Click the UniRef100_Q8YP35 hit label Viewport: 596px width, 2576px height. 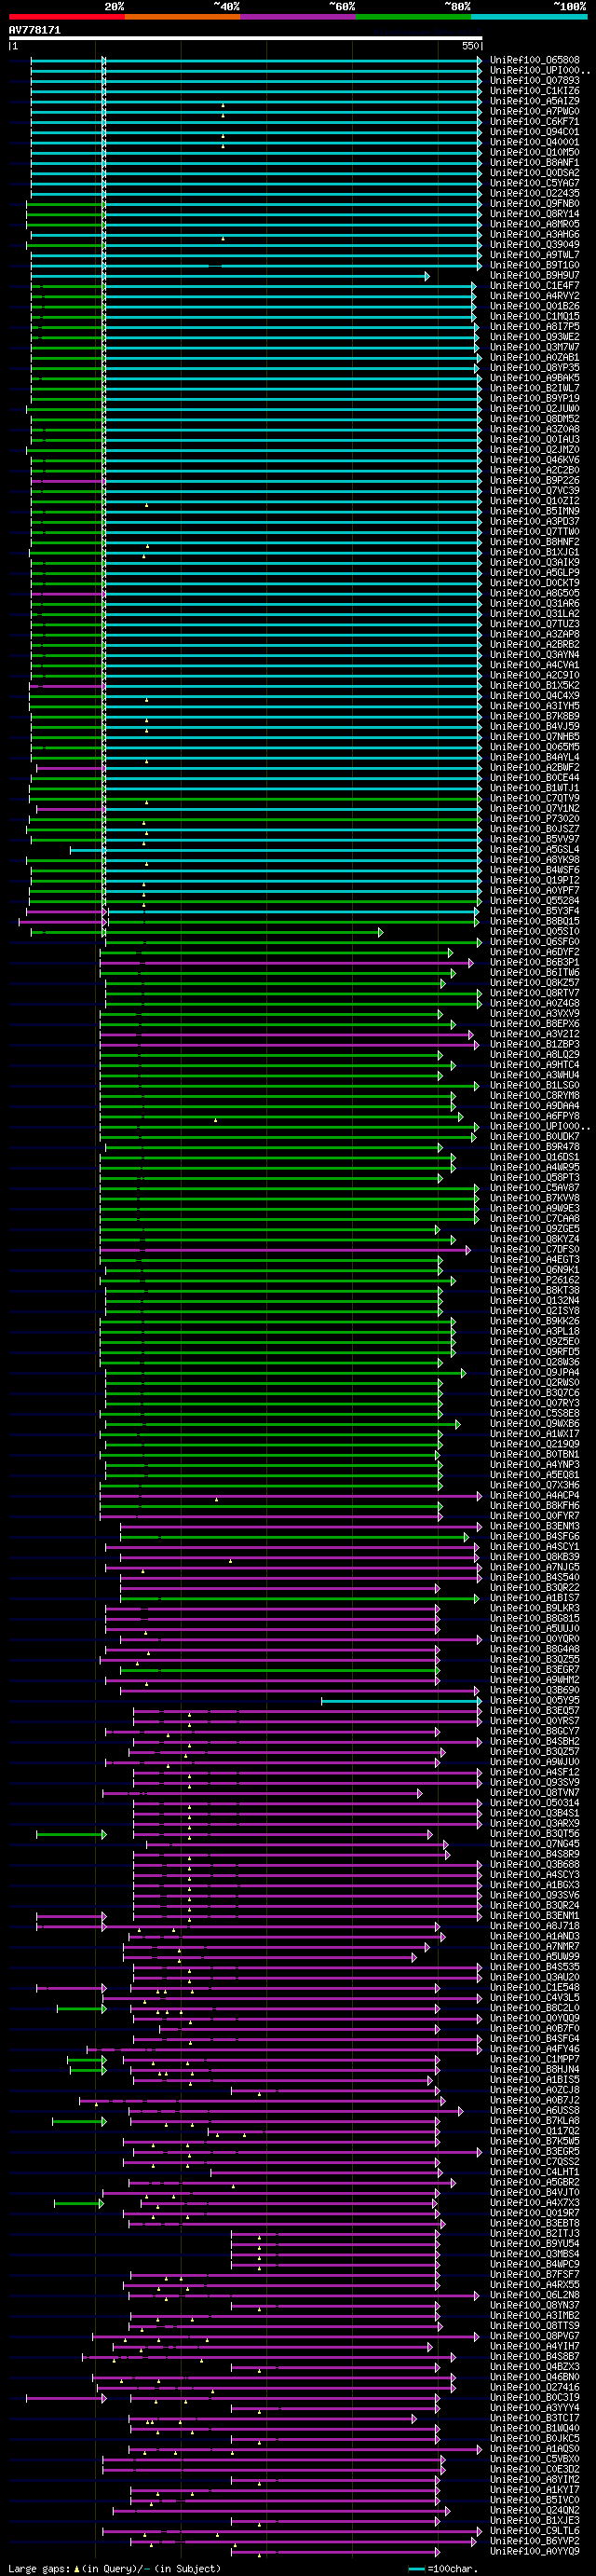click(x=534, y=367)
